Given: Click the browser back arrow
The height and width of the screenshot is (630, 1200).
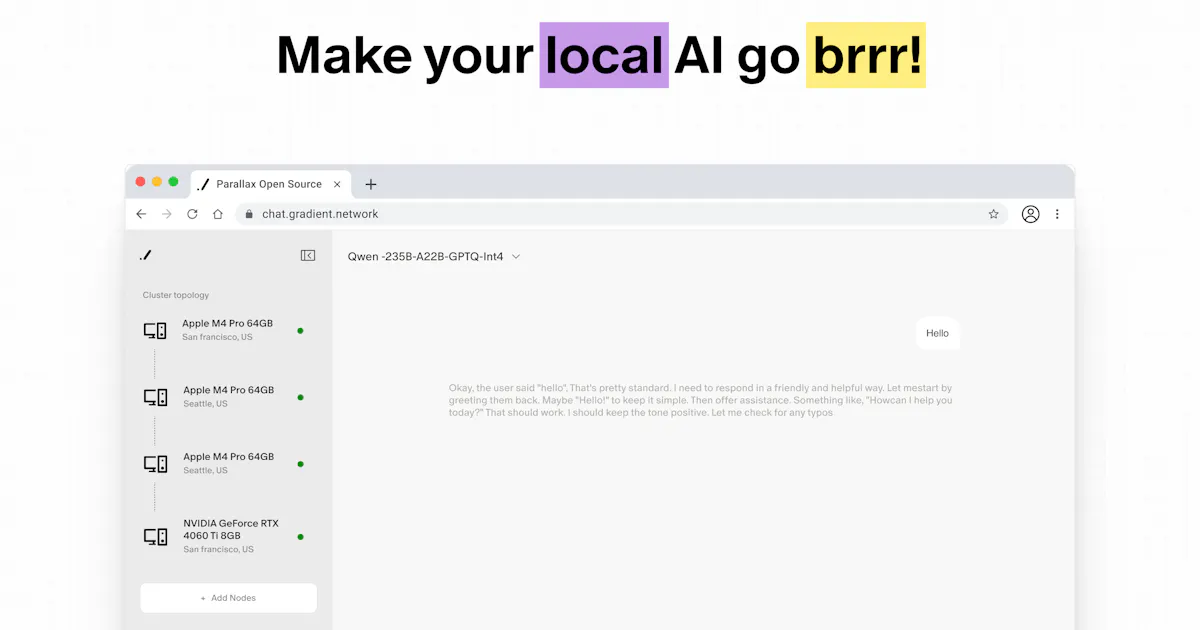Looking at the screenshot, I should 141,214.
